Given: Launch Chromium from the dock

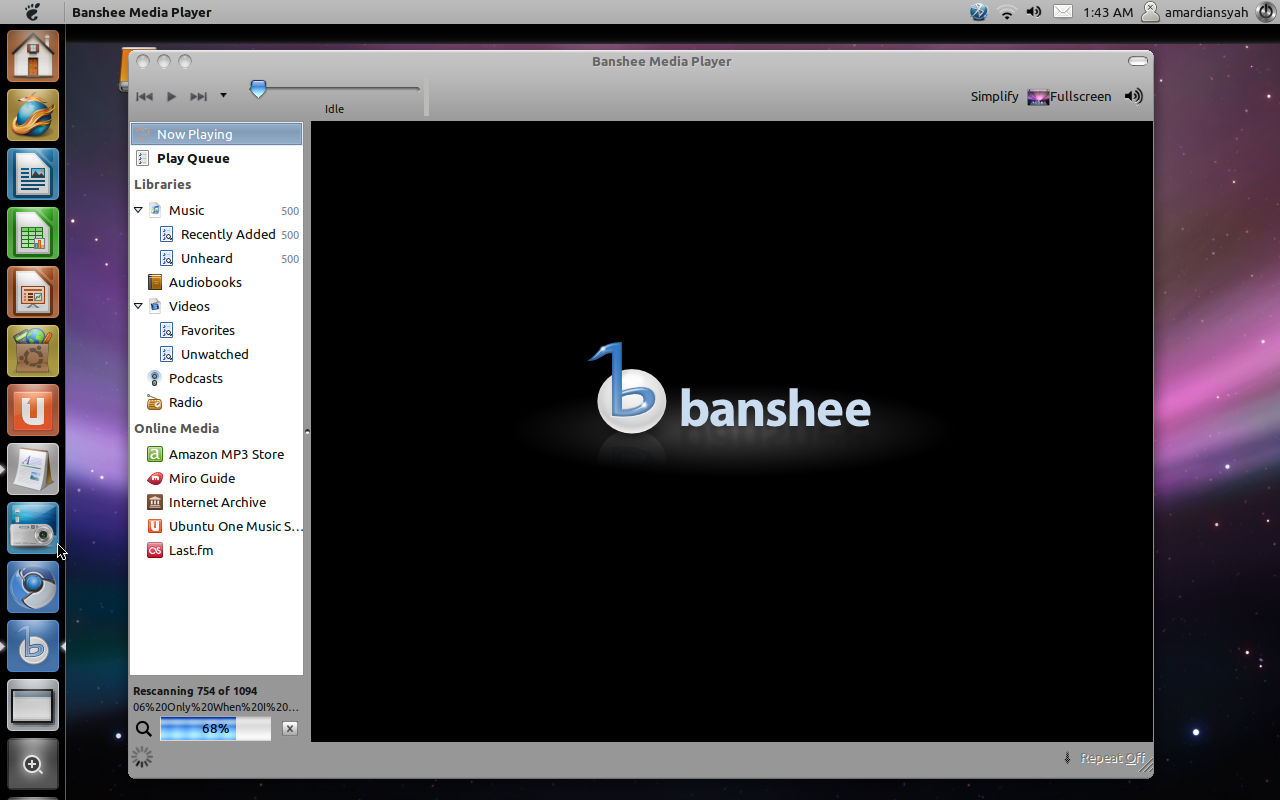Looking at the screenshot, I should click(33, 587).
